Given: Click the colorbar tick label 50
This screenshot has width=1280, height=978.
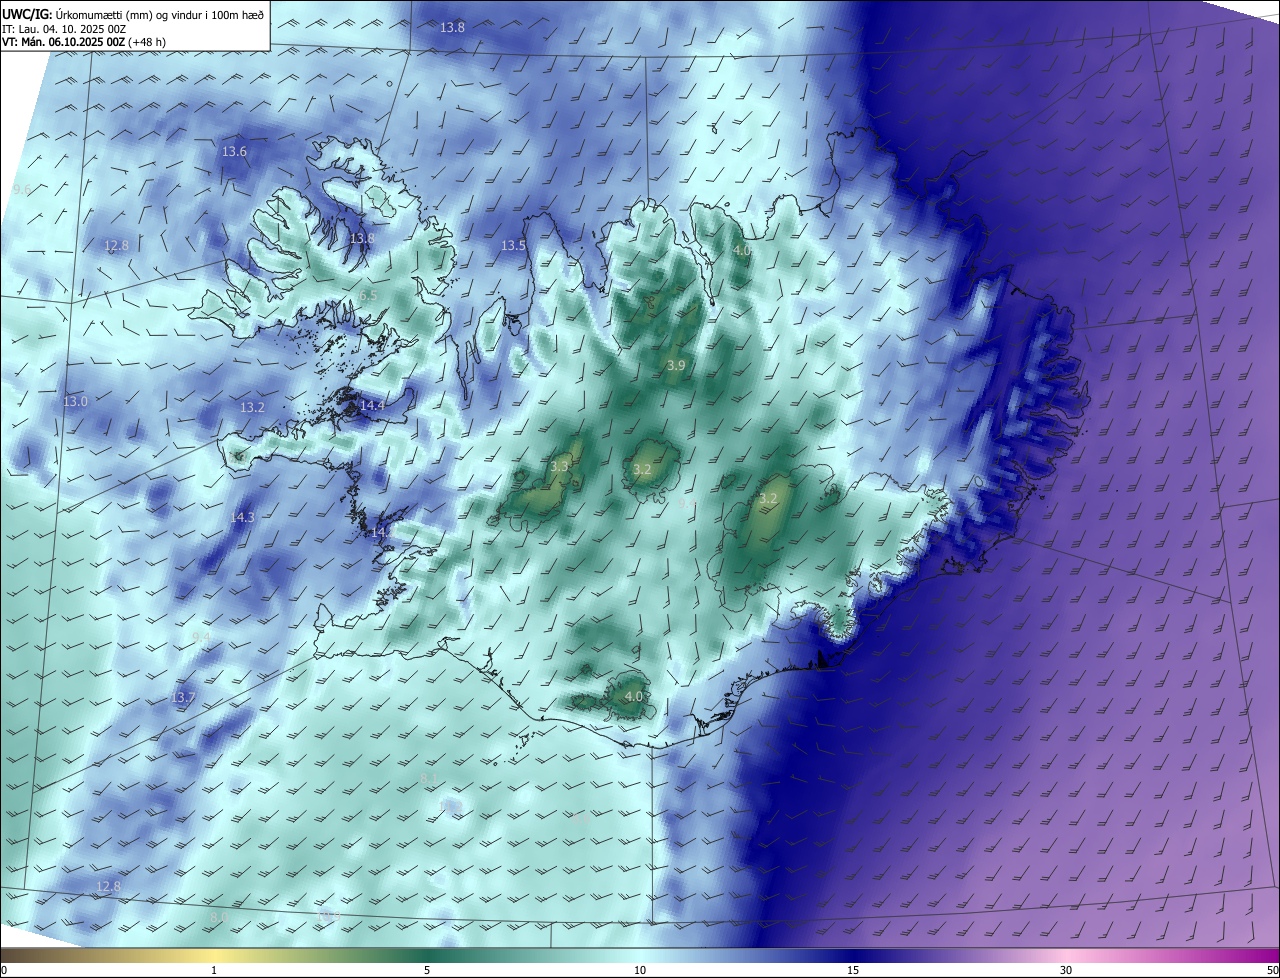Looking at the screenshot, I should click(x=1272, y=970).
